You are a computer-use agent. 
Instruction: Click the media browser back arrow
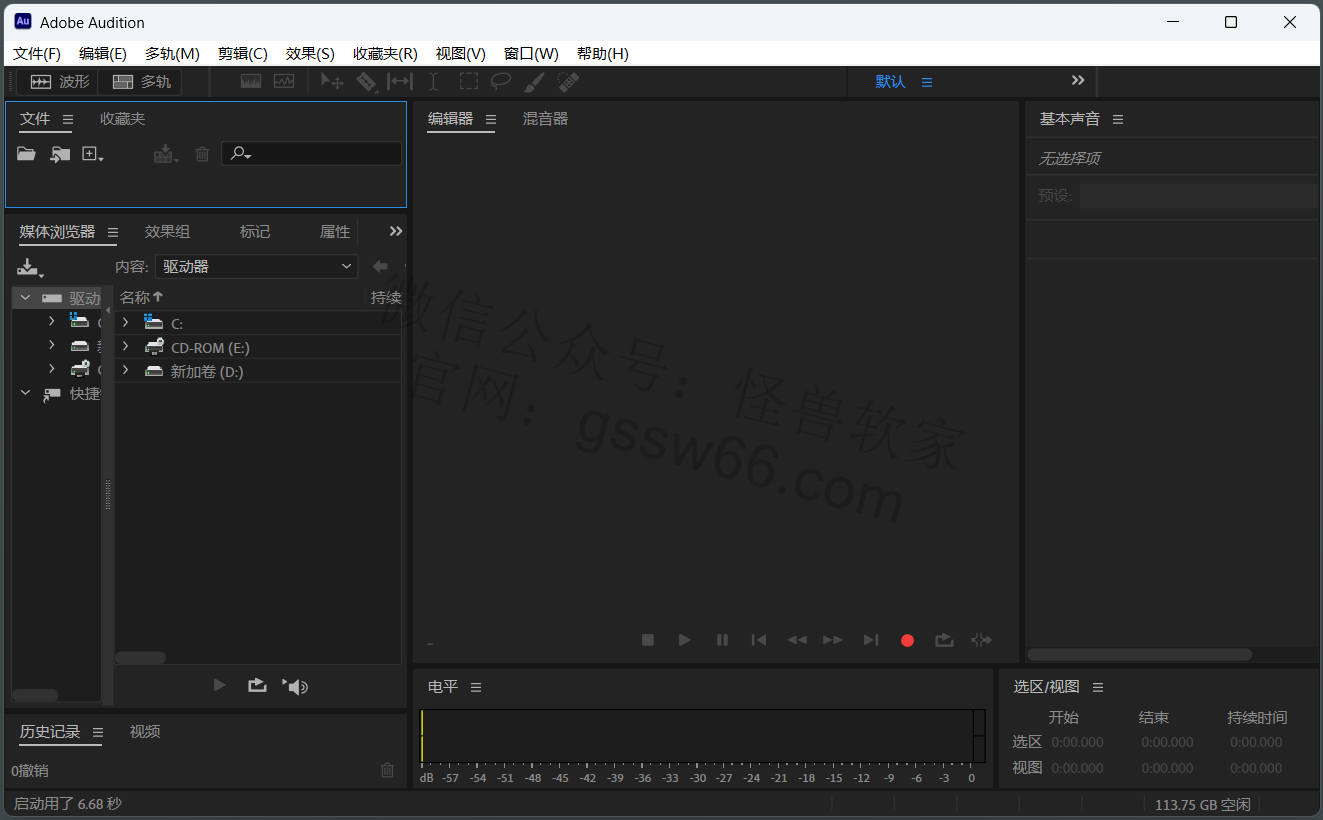tap(380, 266)
